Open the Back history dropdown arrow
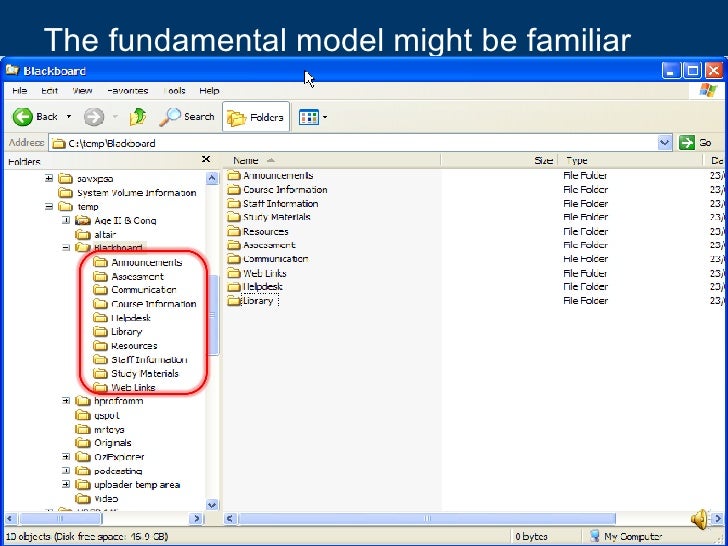 click(x=69, y=117)
